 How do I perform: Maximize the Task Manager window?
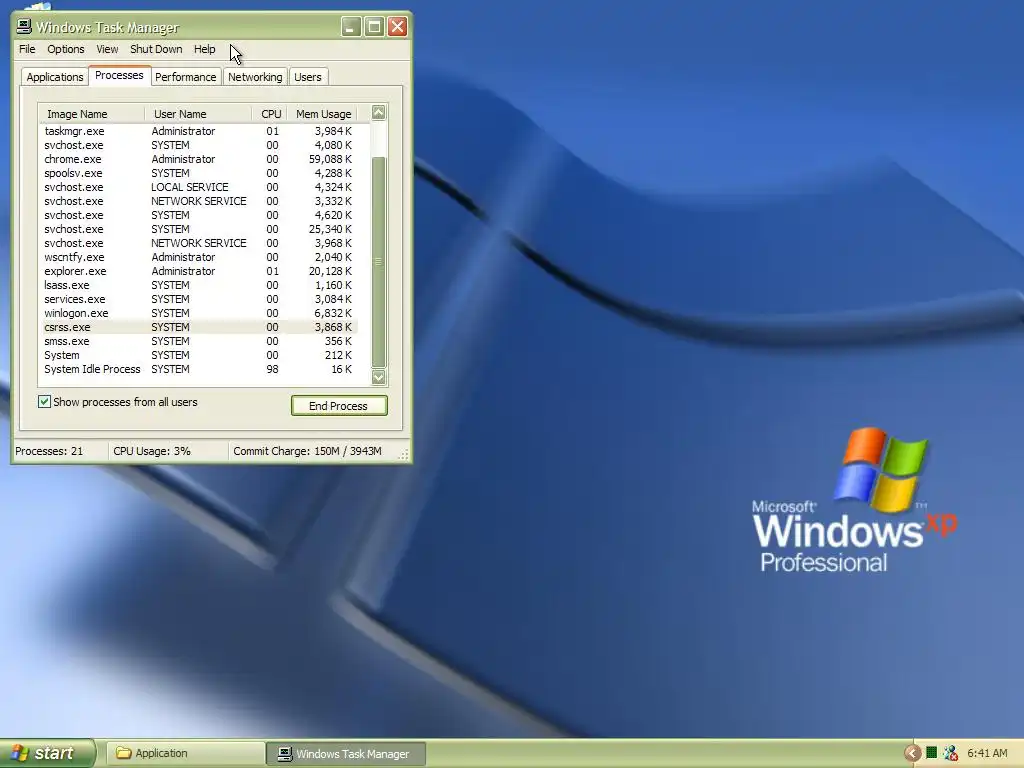pos(374,27)
